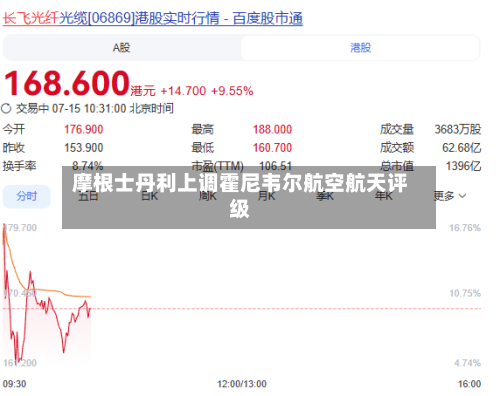The width and height of the screenshot is (500, 396).
Task: Click the price change +14.700
Action: point(183,91)
